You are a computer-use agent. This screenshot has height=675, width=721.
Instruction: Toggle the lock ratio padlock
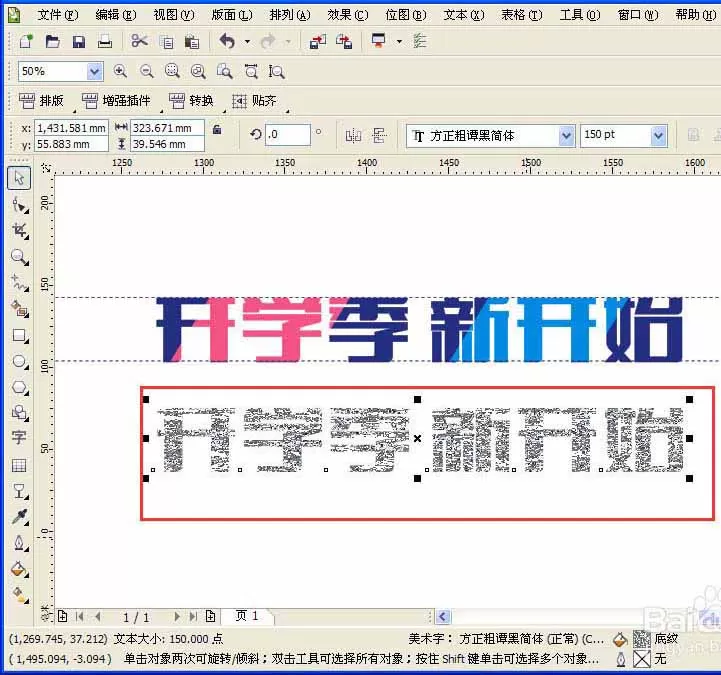217,129
